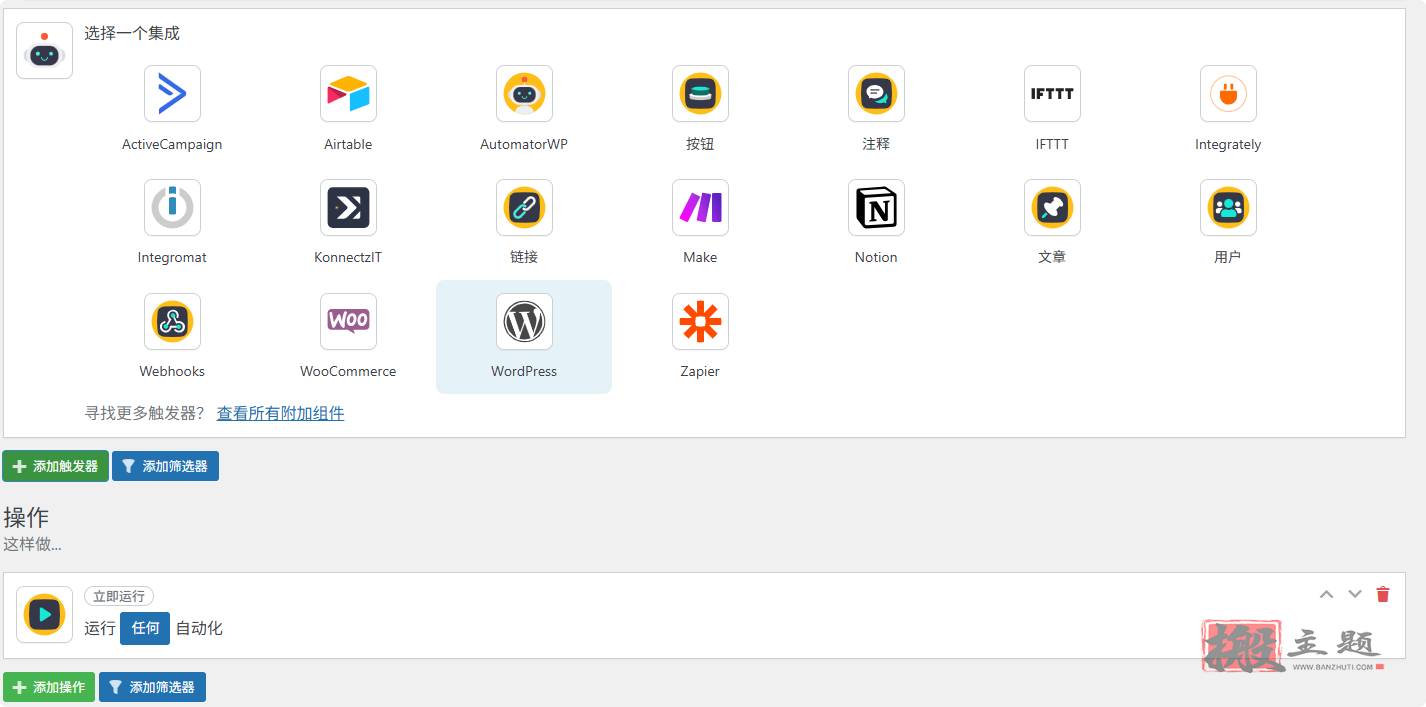
Task: Select the Notion integration icon
Action: [x=876, y=208]
